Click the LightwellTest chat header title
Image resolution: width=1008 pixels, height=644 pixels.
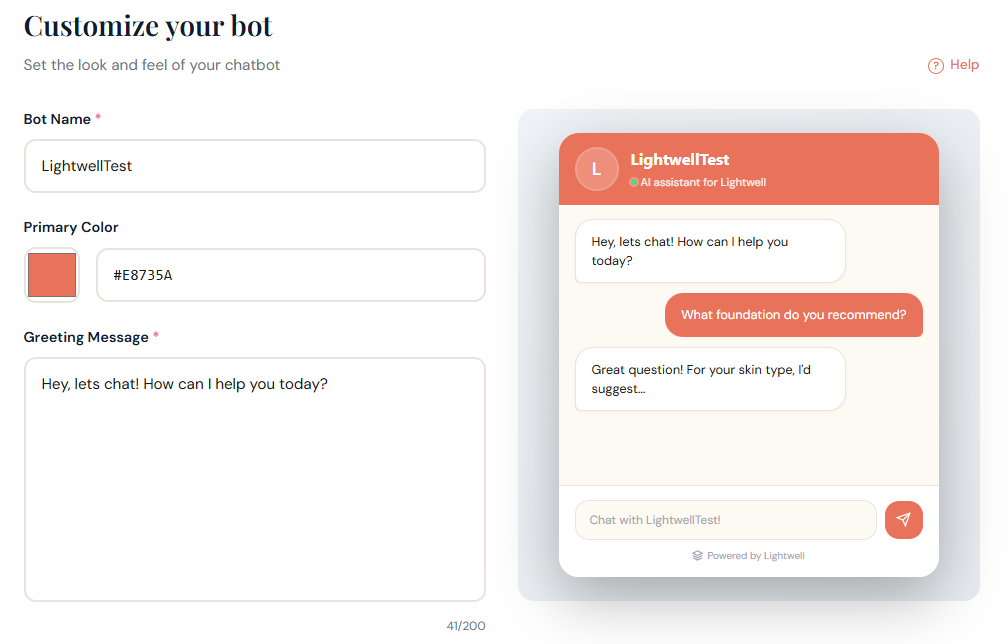pyautogui.click(x=678, y=159)
